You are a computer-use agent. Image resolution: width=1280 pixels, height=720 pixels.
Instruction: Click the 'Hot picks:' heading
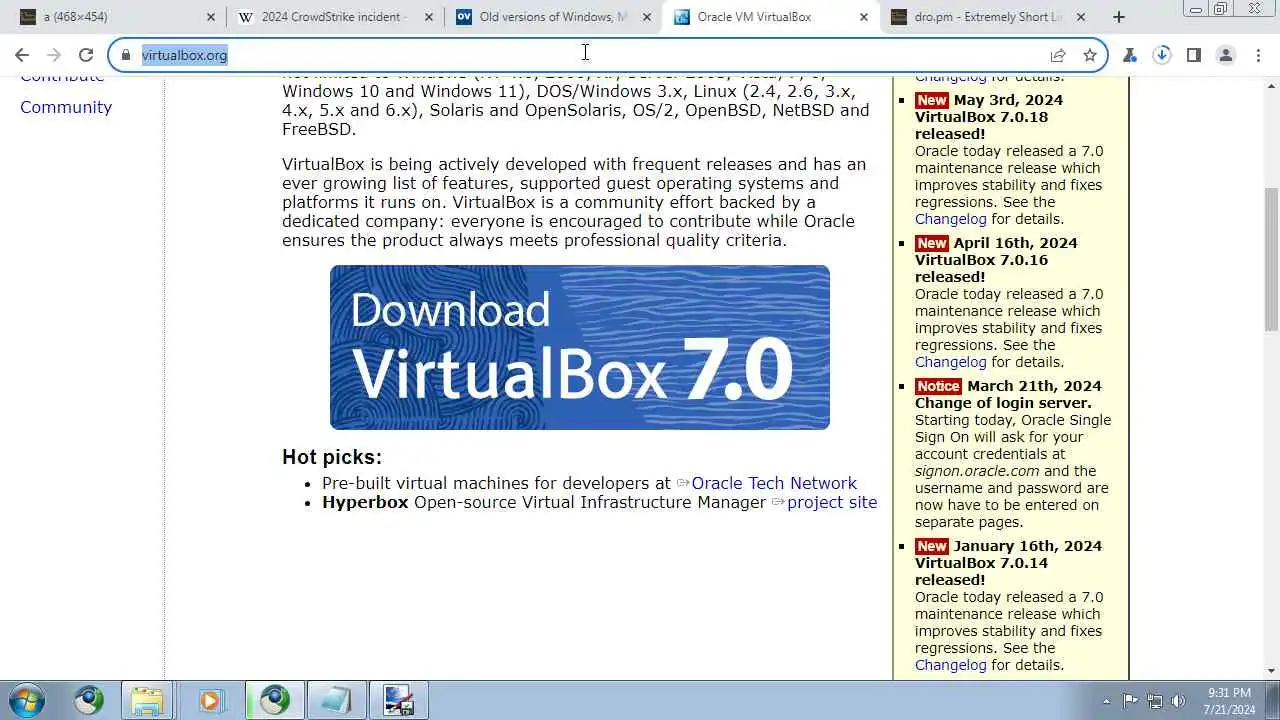[x=332, y=457]
